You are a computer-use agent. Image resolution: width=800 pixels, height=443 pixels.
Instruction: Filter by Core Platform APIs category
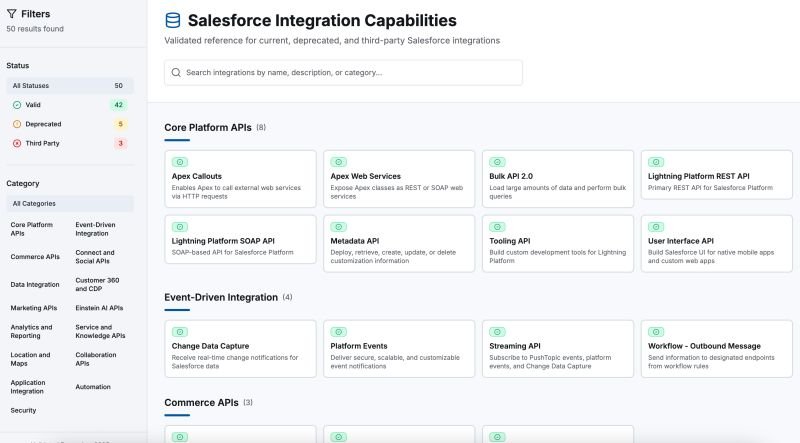coord(32,229)
